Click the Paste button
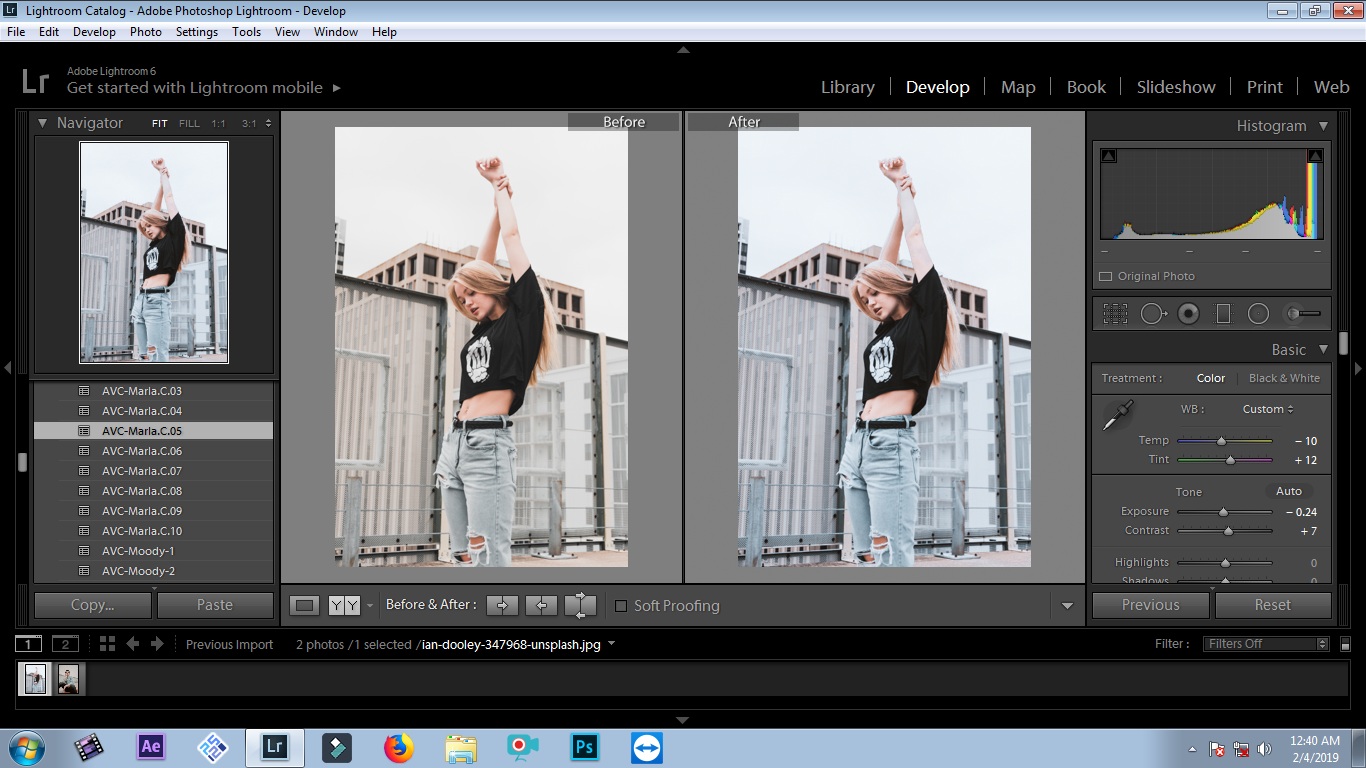Image resolution: width=1366 pixels, height=768 pixels. tap(215, 605)
